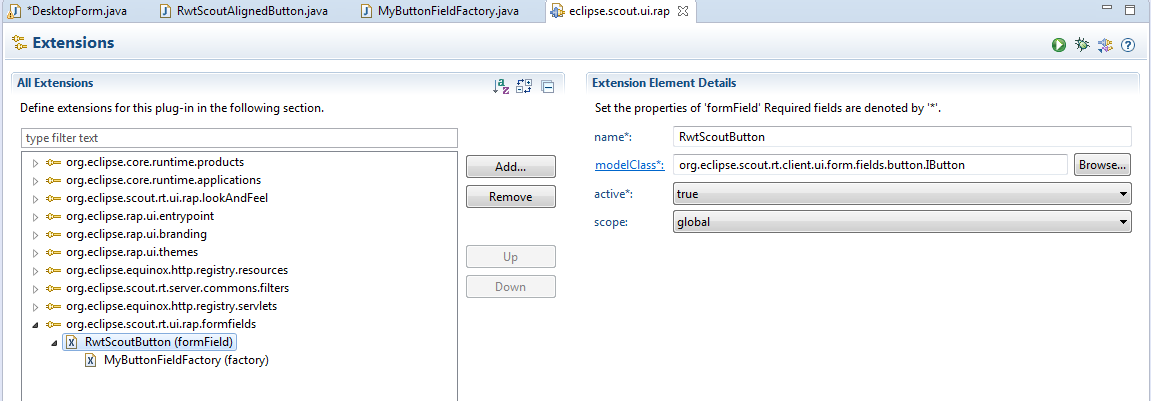Sort extensions alphabetically icon
This screenshot has width=1151, height=401.
(x=501, y=86)
